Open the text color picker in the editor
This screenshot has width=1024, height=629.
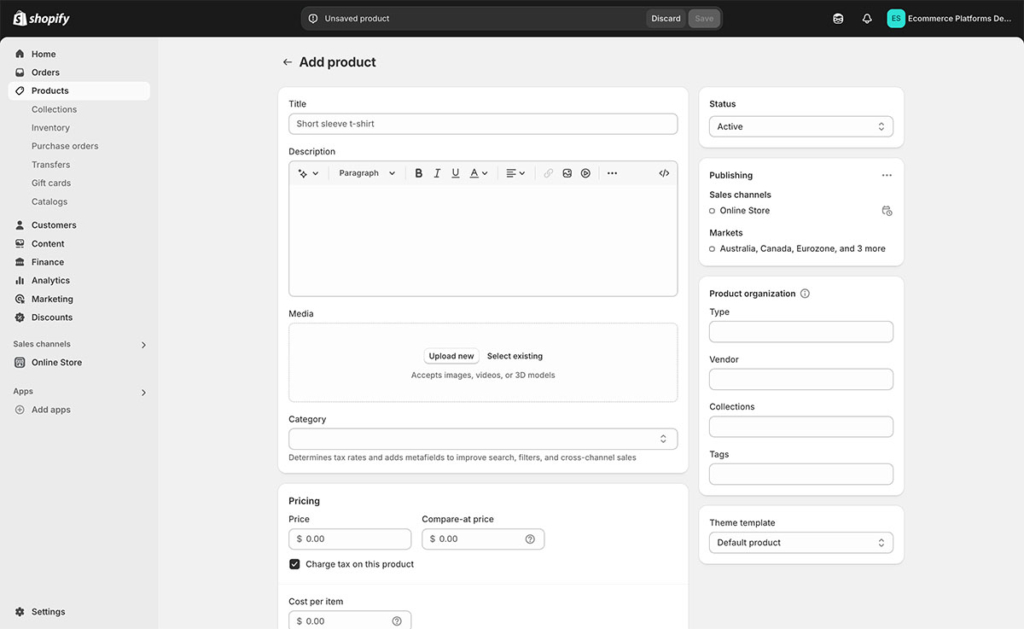474,172
